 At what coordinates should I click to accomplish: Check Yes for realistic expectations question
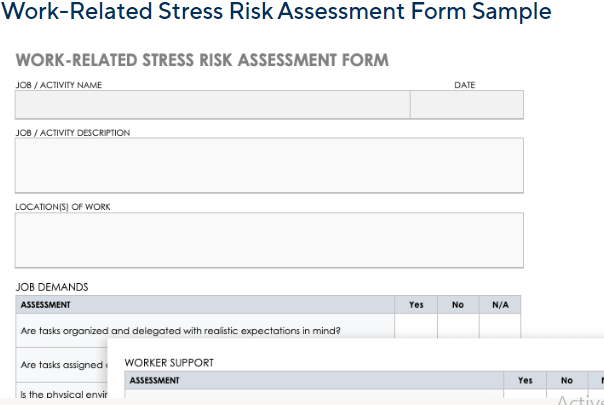click(x=416, y=326)
